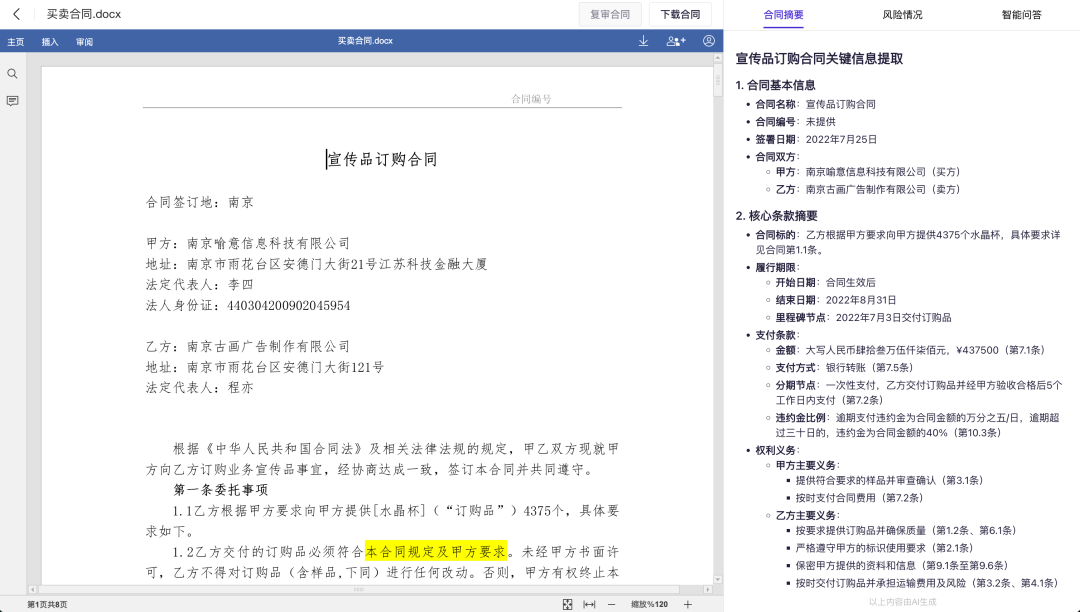Click the 复审合同 button
This screenshot has height=612, width=1080.
pyautogui.click(x=610, y=14)
